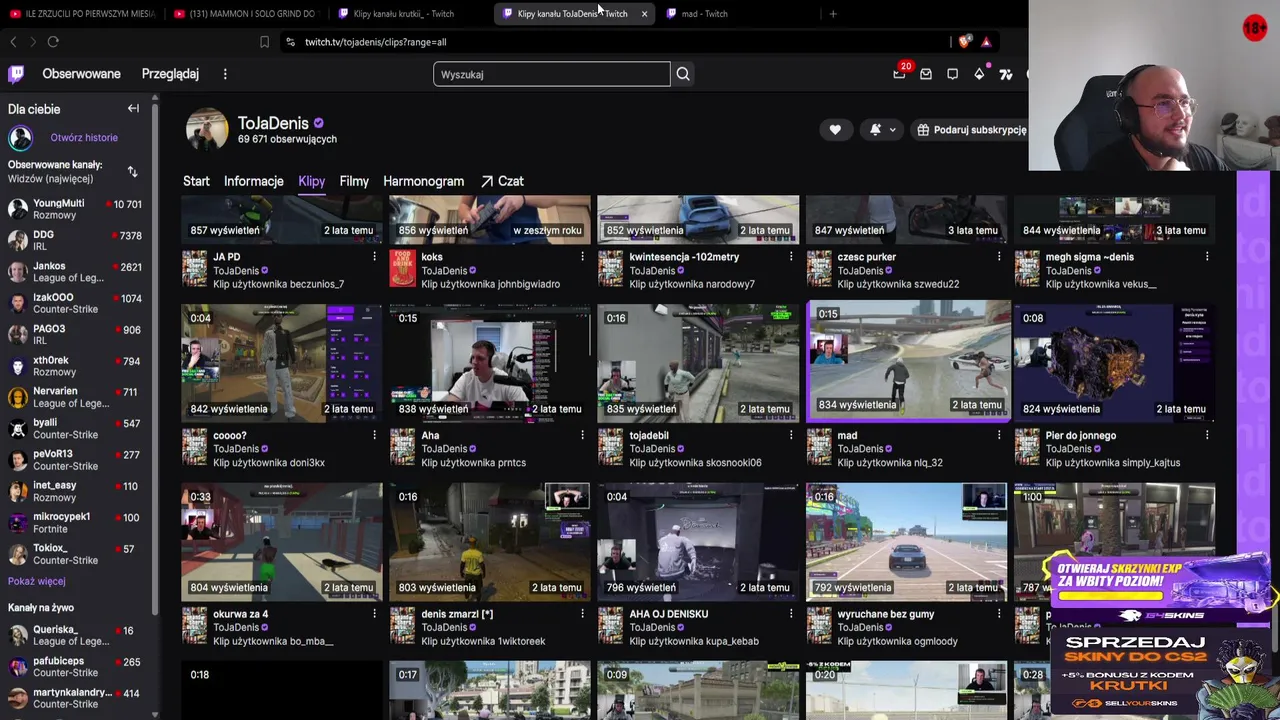
Task: Open DDG channel in sidebar
Action: pos(76,240)
